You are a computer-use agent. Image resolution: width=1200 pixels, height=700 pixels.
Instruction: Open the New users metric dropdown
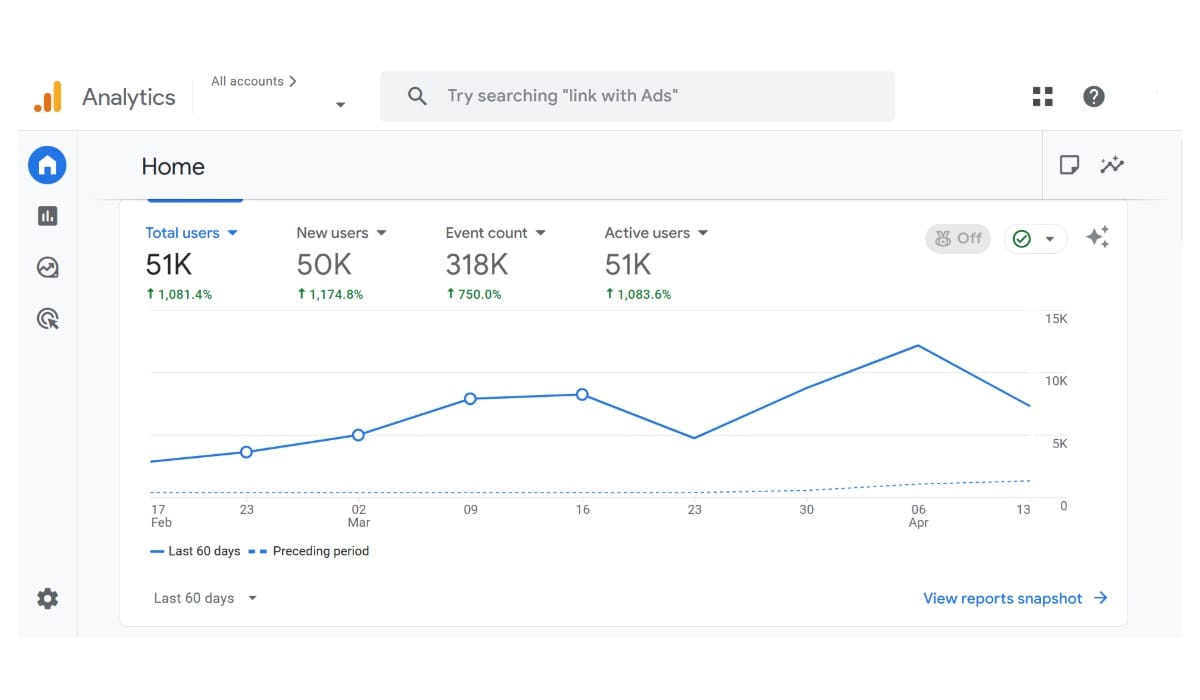342,233
